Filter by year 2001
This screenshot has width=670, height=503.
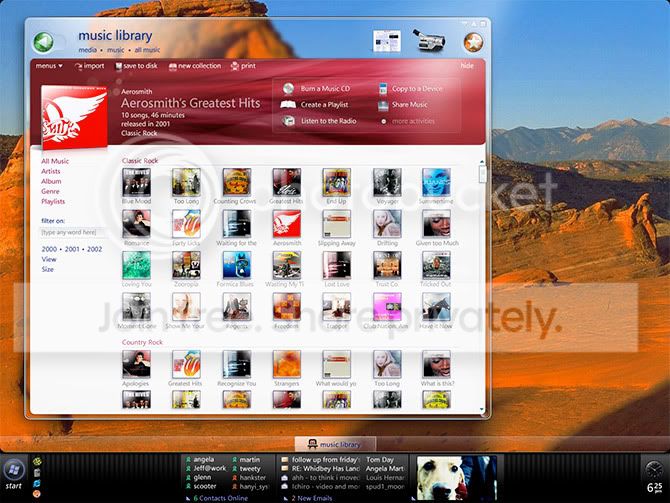(x=72, y=249)
